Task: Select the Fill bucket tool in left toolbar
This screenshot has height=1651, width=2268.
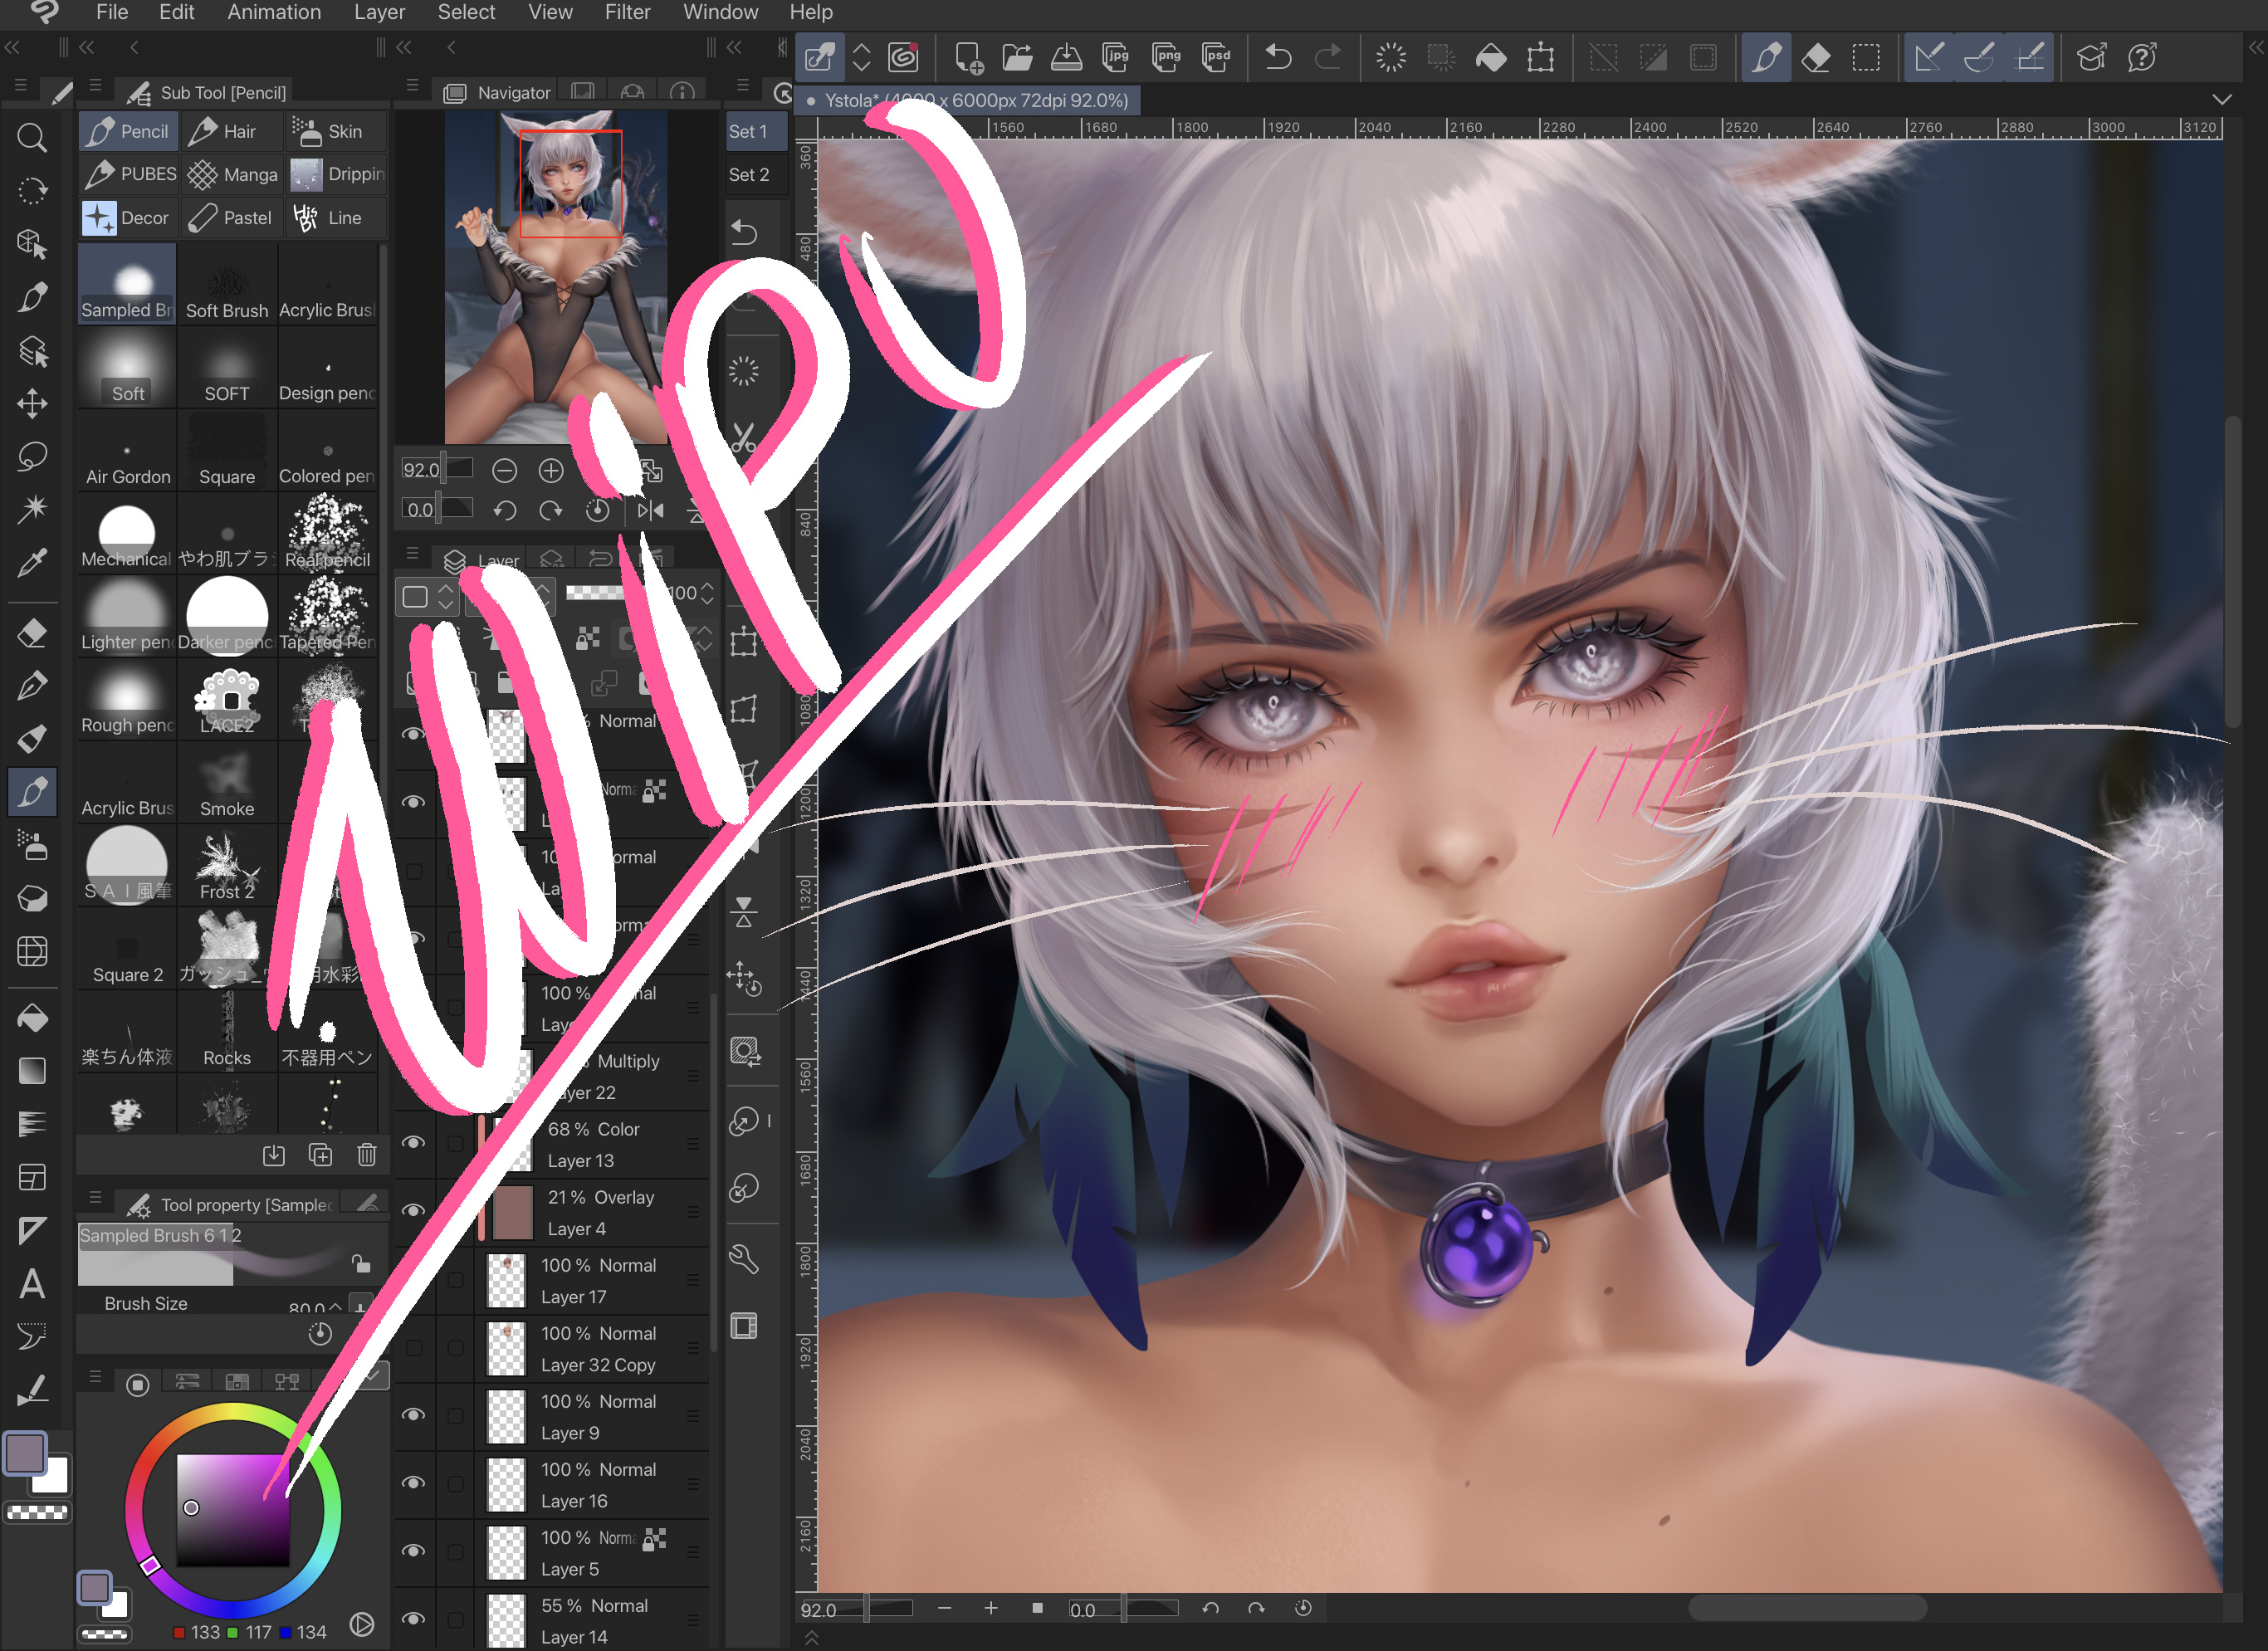Action: tap(32, 1018)
